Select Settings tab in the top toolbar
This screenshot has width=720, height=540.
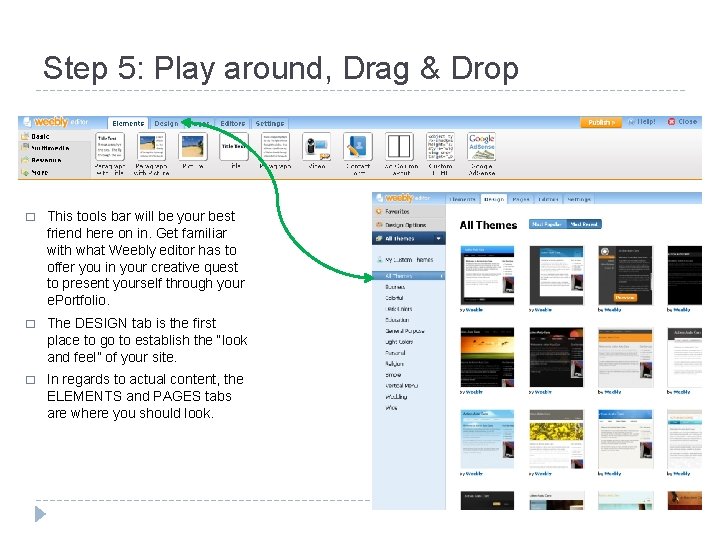pos(270,123)
